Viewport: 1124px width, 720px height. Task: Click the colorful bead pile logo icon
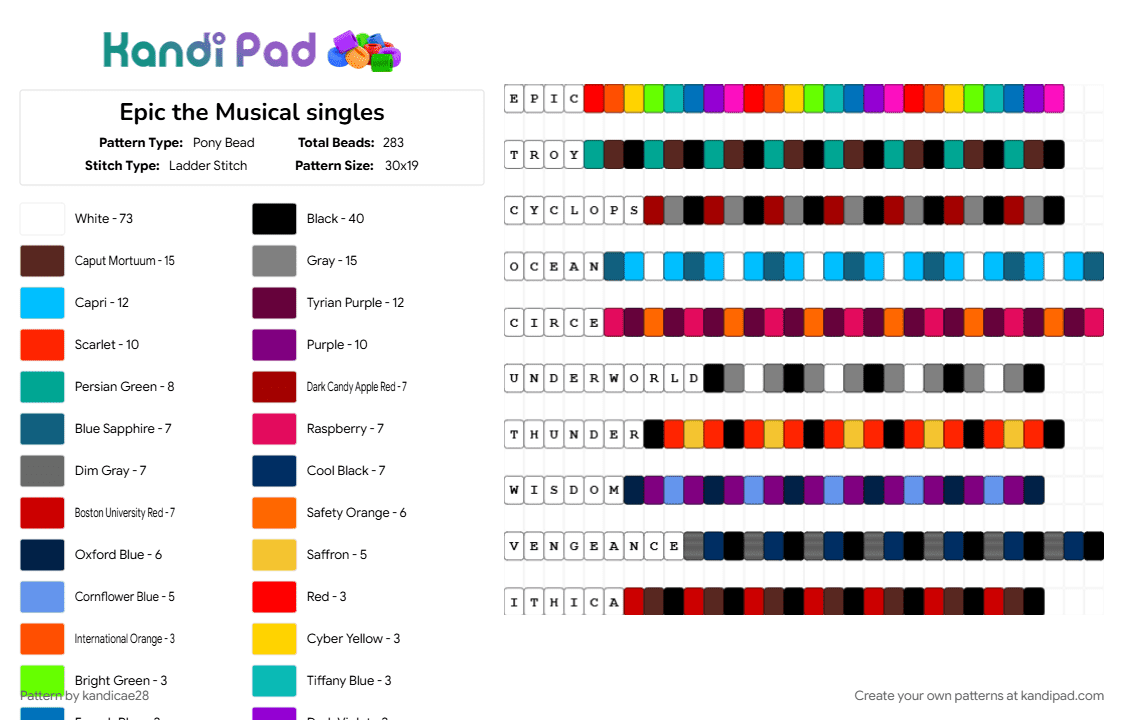point(364,51)
